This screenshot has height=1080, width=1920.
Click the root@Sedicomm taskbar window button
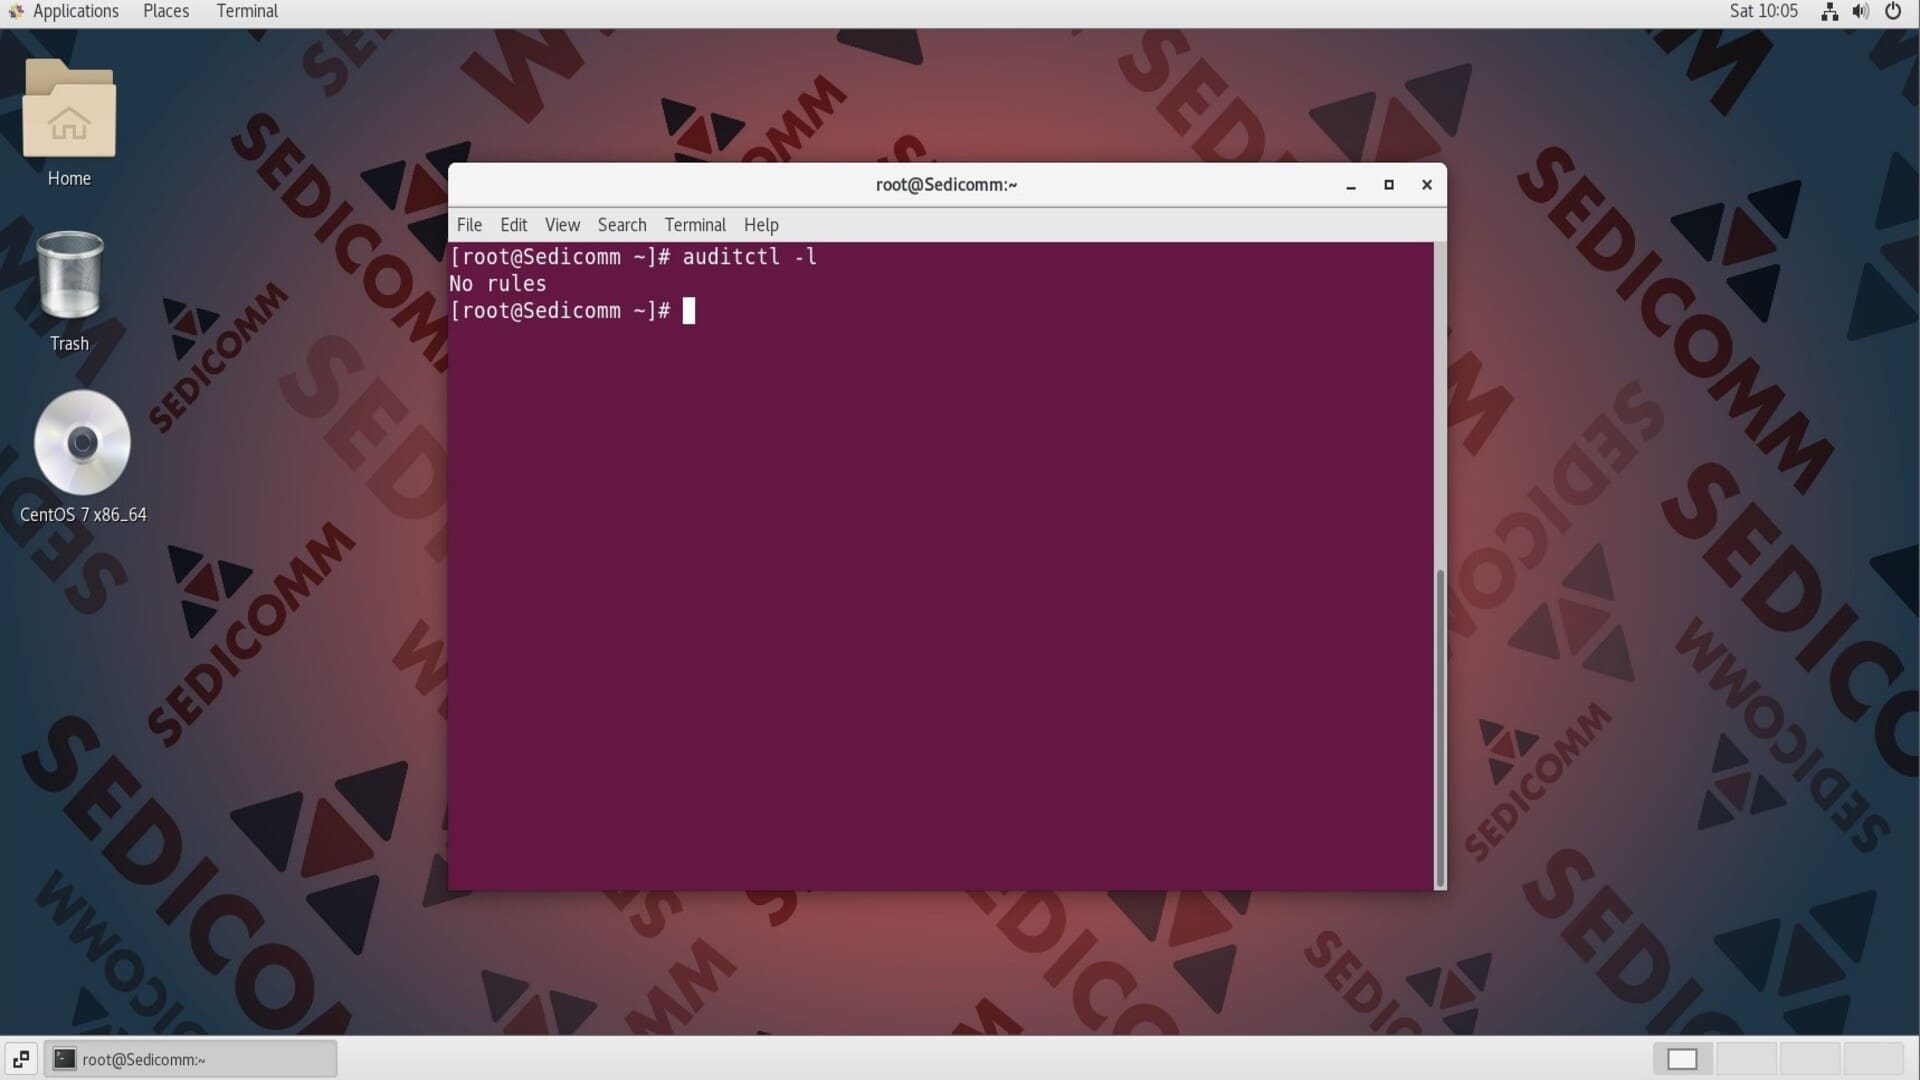[190, 1059]
